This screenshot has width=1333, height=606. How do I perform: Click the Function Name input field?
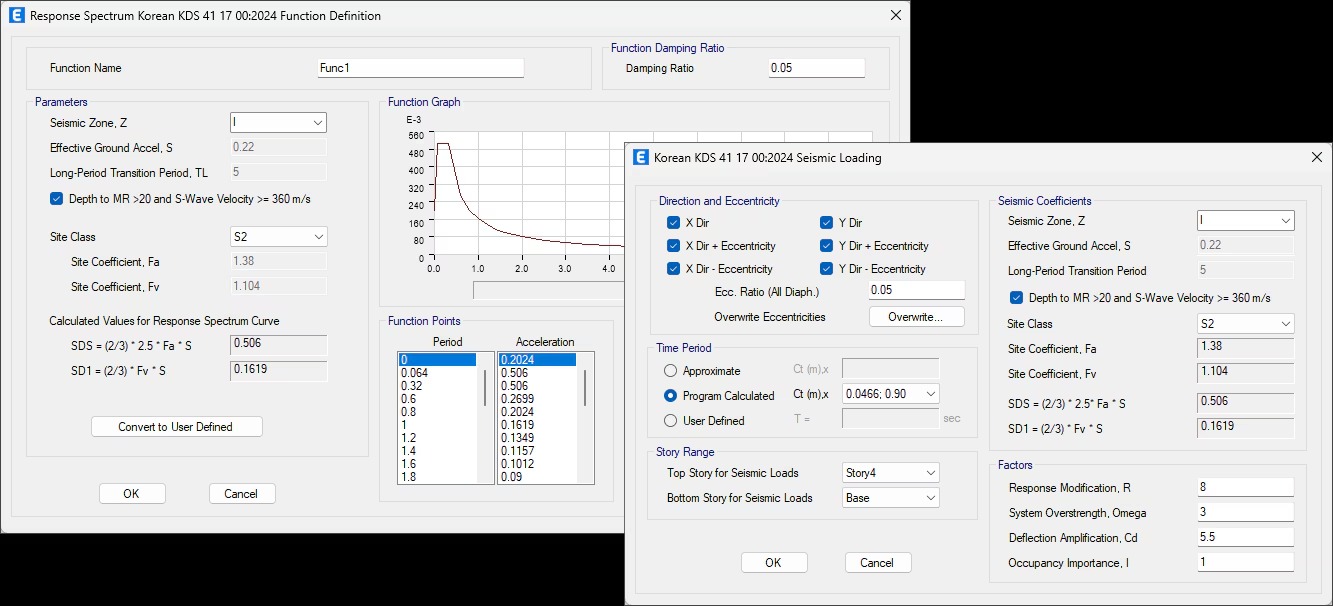click(420, 68)
